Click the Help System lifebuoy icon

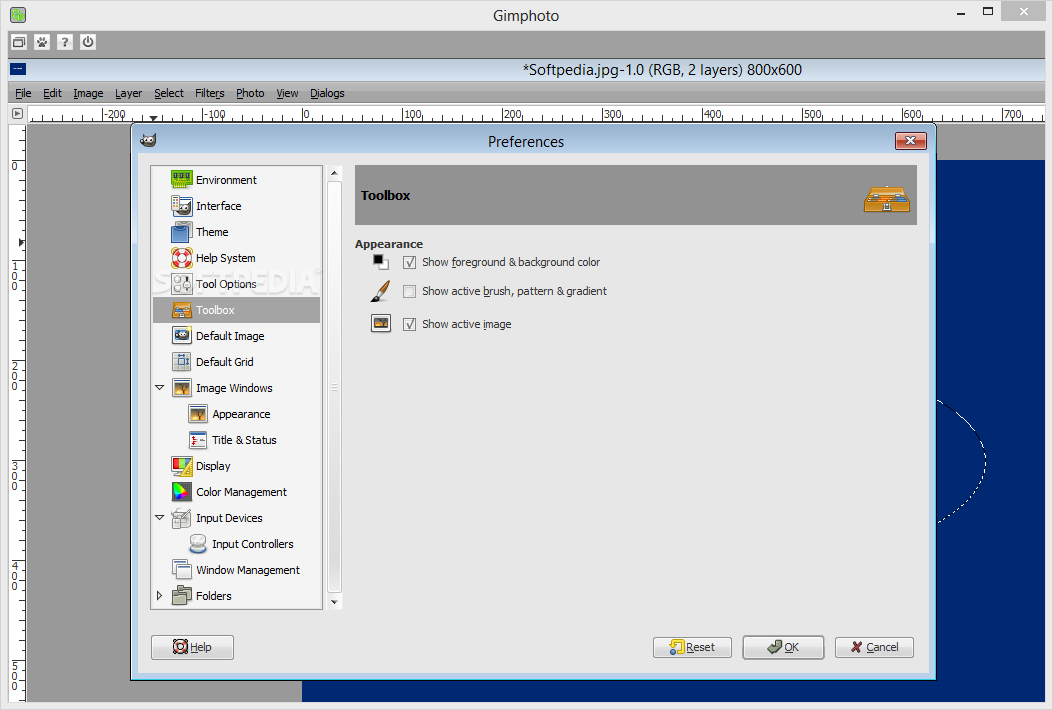(181, 258)
